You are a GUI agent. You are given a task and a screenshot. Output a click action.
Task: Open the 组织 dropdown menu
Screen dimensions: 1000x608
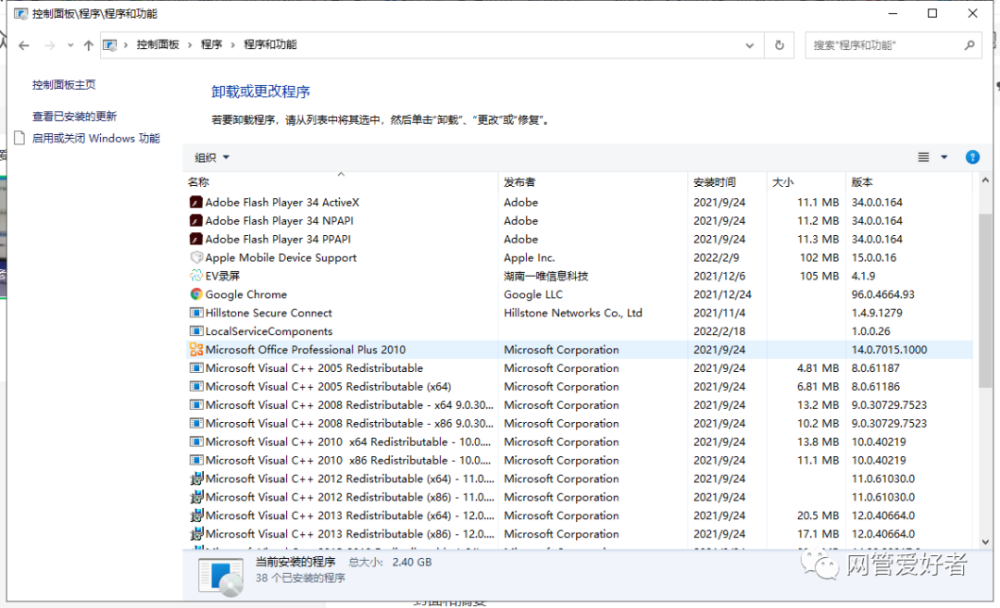pyautogui.click(x=212, y=158)
